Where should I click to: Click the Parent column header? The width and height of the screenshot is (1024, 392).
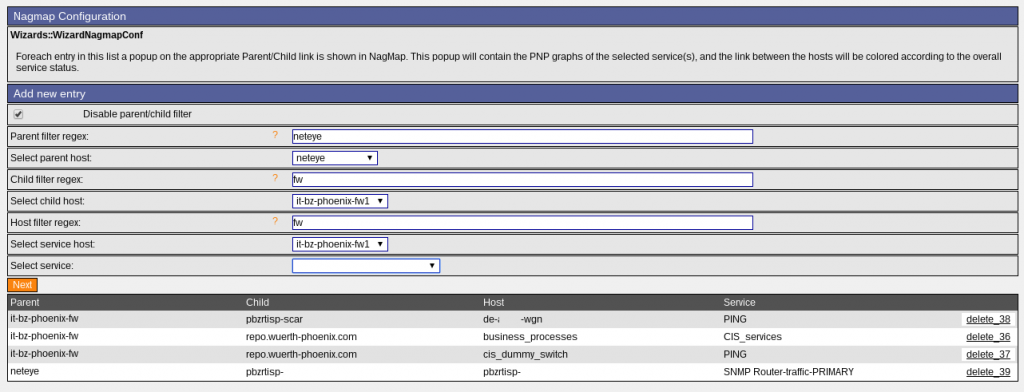[25, 302]
